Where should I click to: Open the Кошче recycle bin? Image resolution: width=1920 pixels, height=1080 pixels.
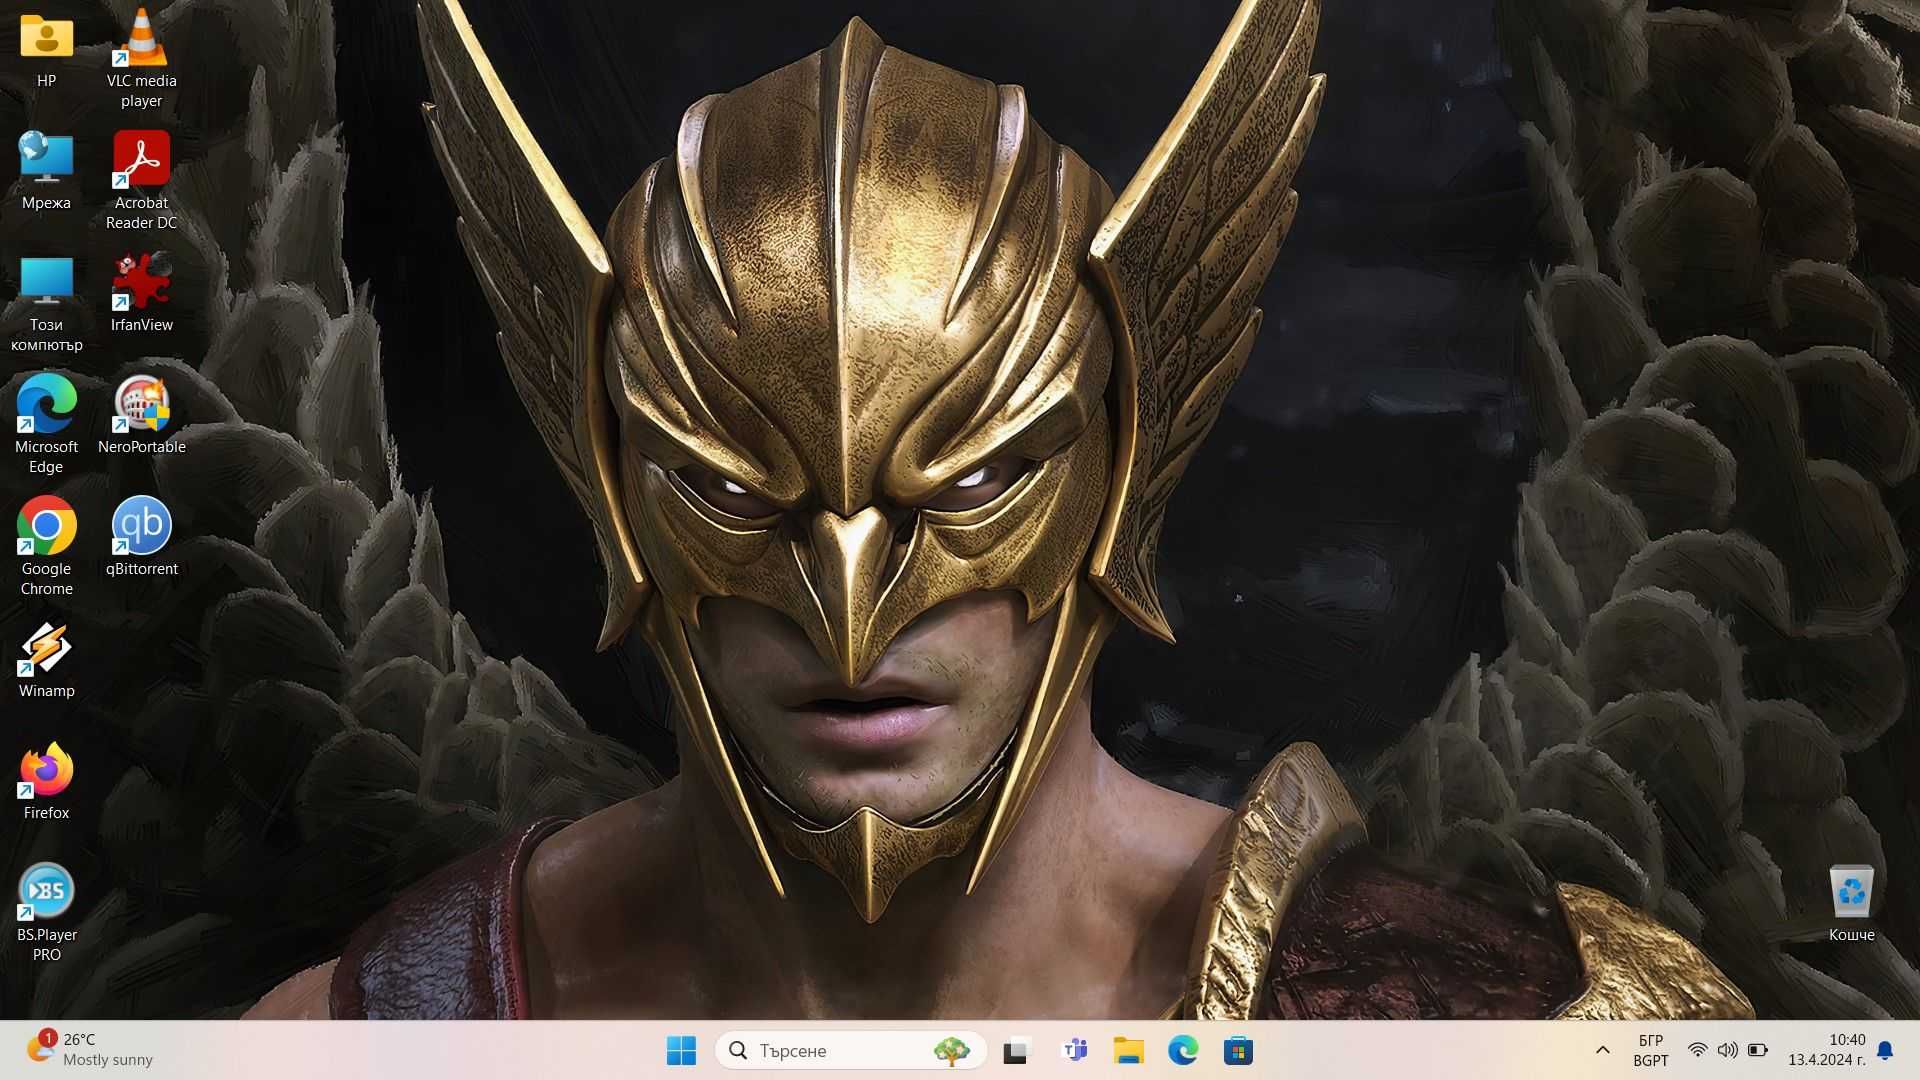click(1851, 904)
